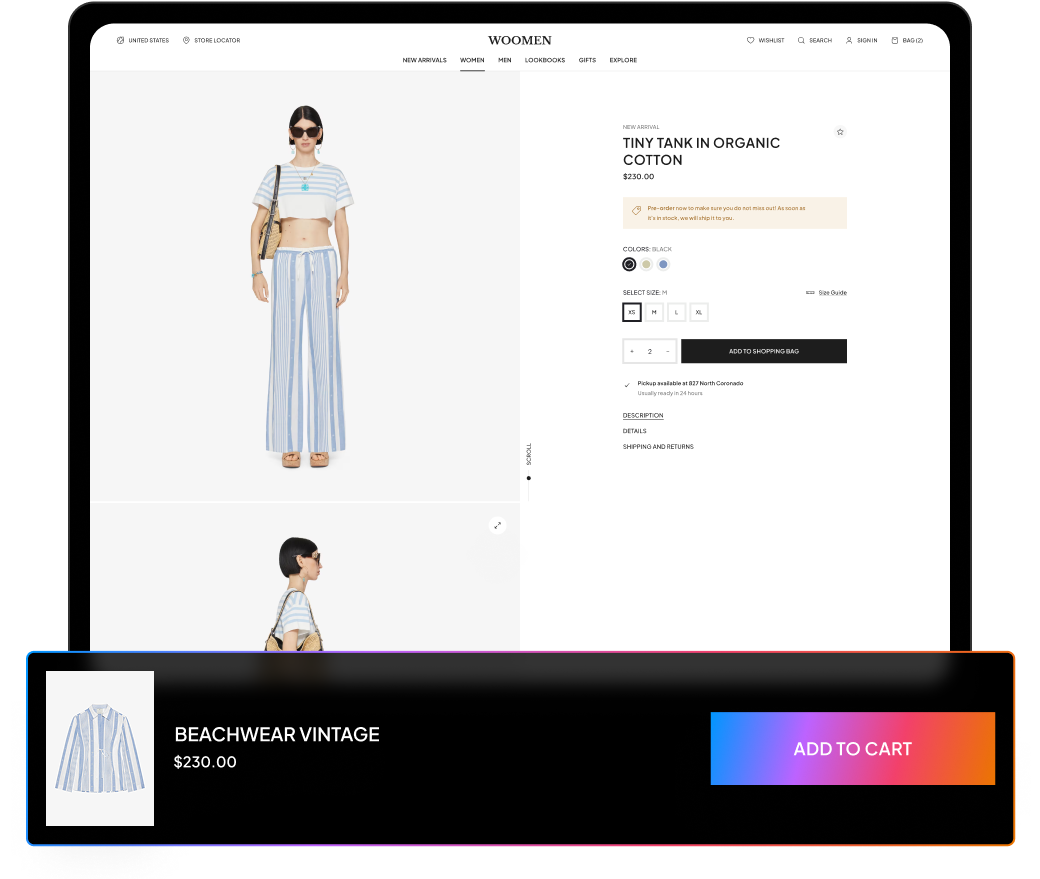Open the Gifts menu

point(587,60)
